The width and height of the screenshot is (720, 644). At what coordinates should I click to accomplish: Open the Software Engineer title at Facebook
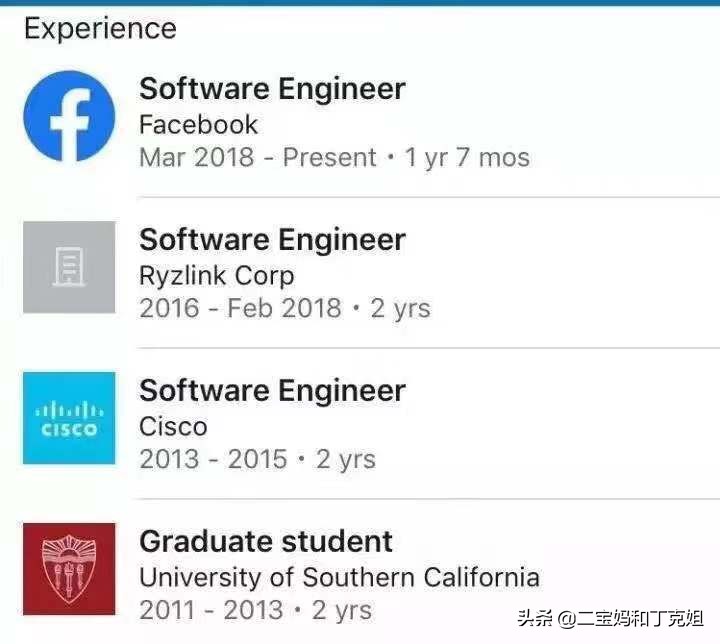click(x=272, y=89)
